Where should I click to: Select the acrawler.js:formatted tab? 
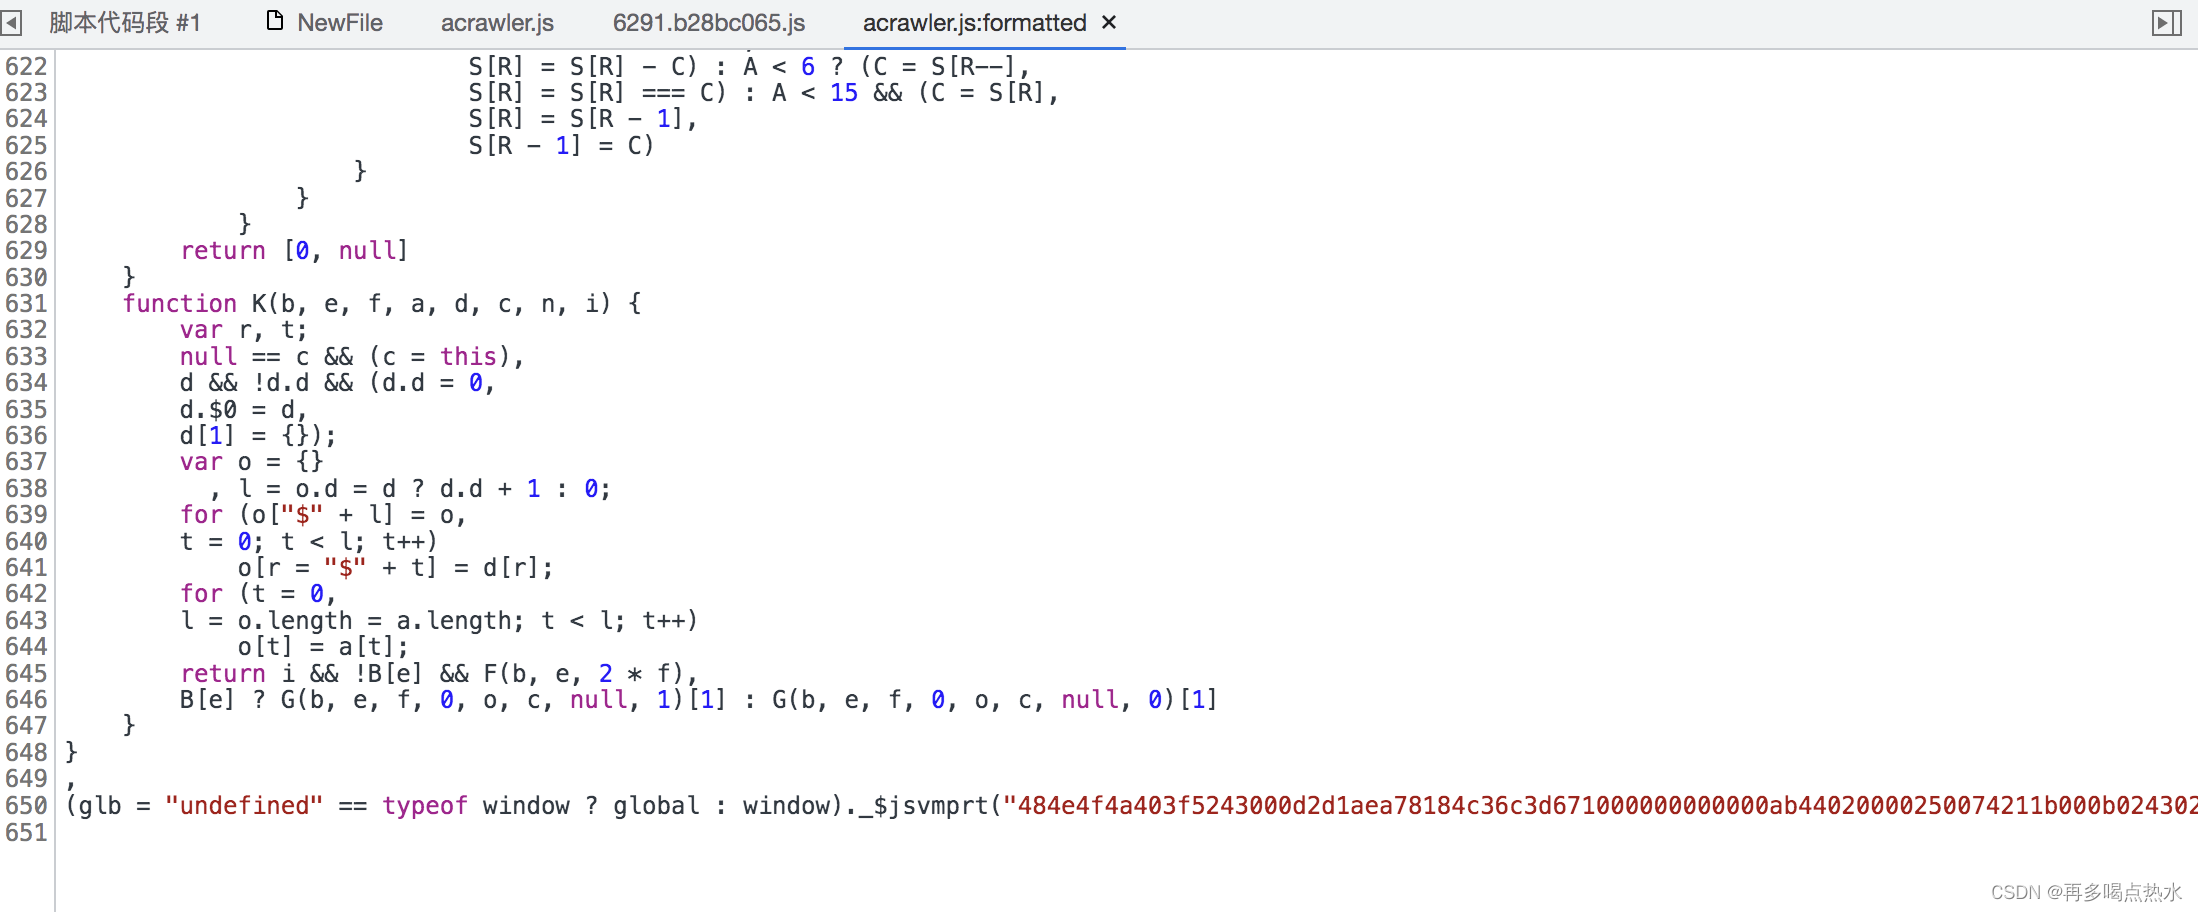click(x=975, y=22)
